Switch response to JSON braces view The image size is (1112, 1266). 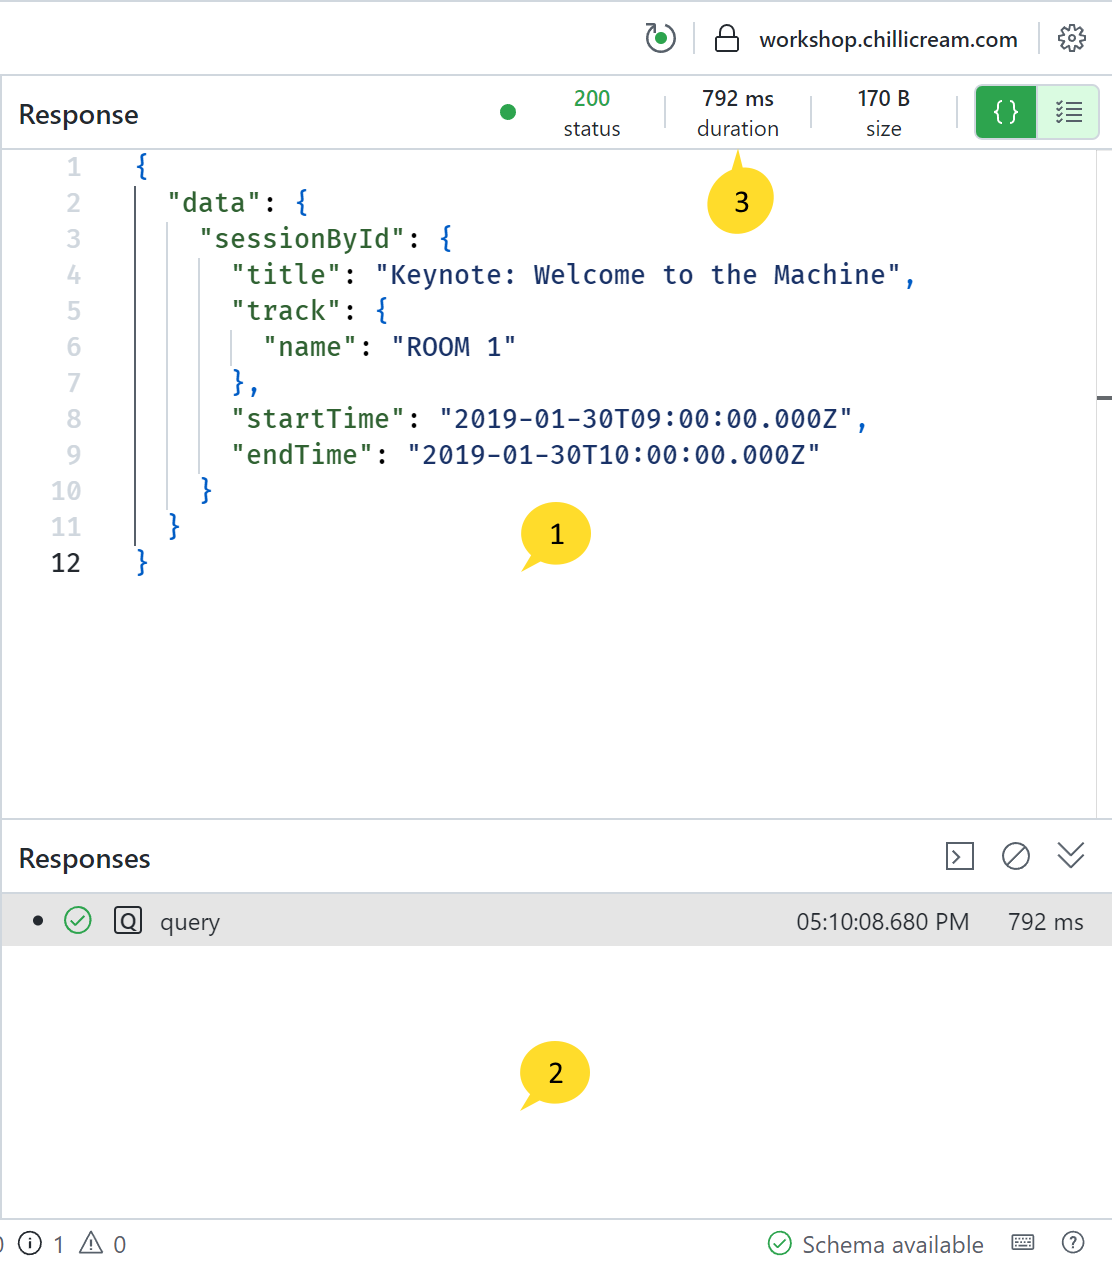click(x=1005, y=112)
